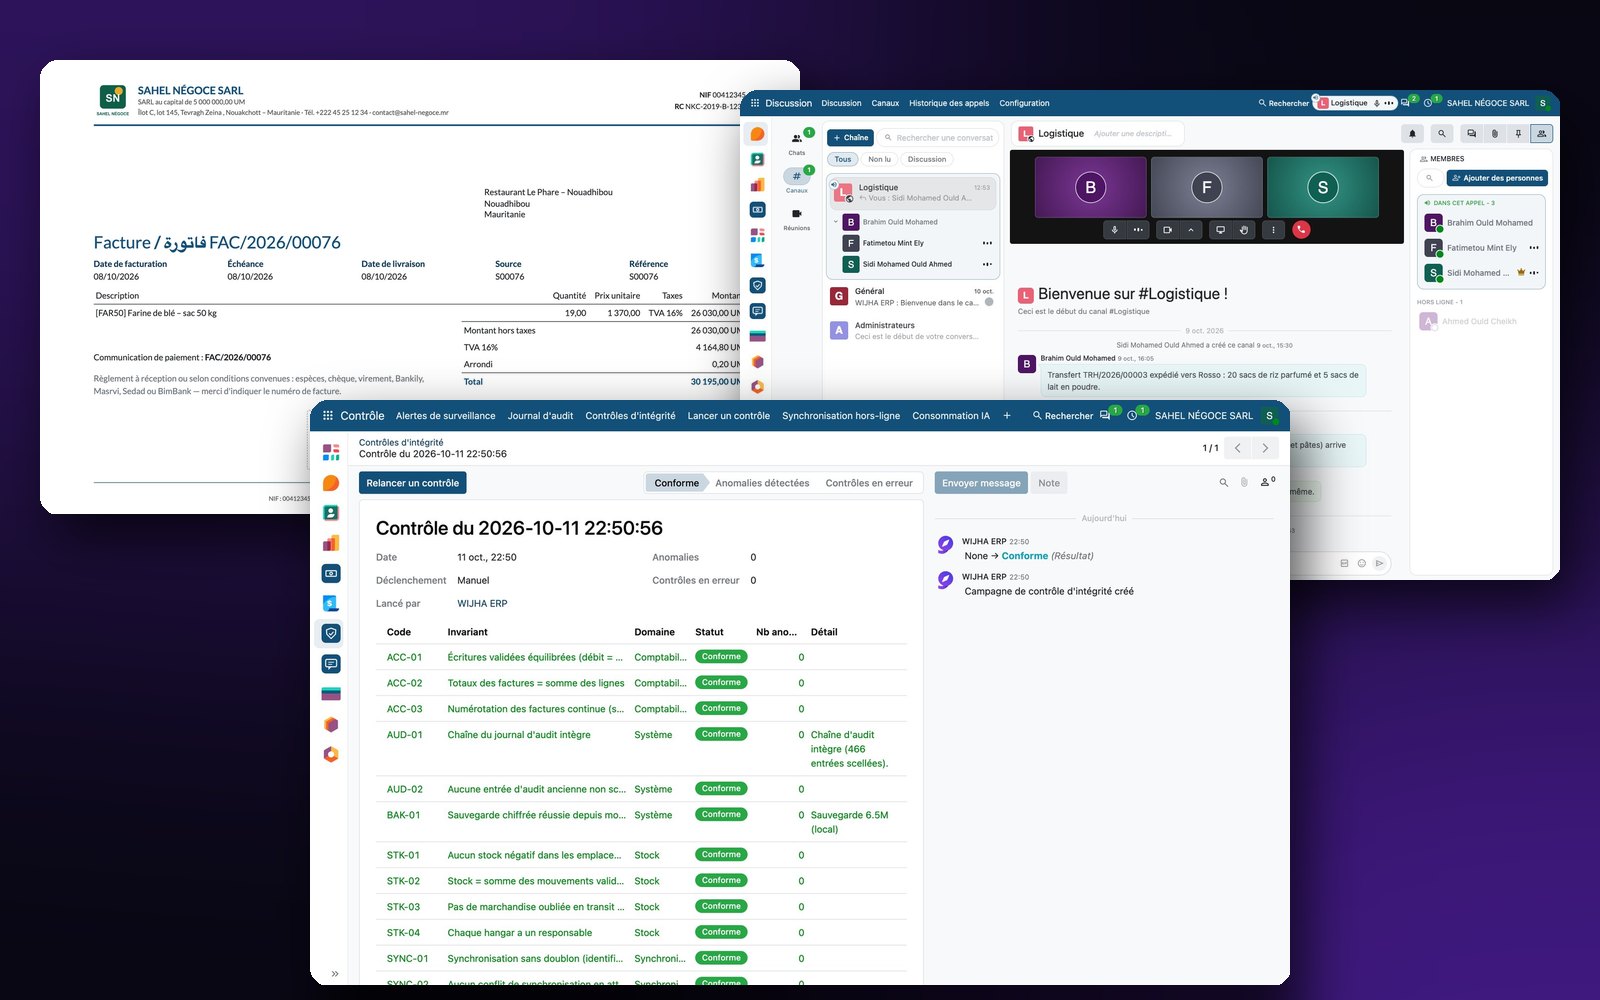Mute the microphone in the Logistique call

[1114, 230]
